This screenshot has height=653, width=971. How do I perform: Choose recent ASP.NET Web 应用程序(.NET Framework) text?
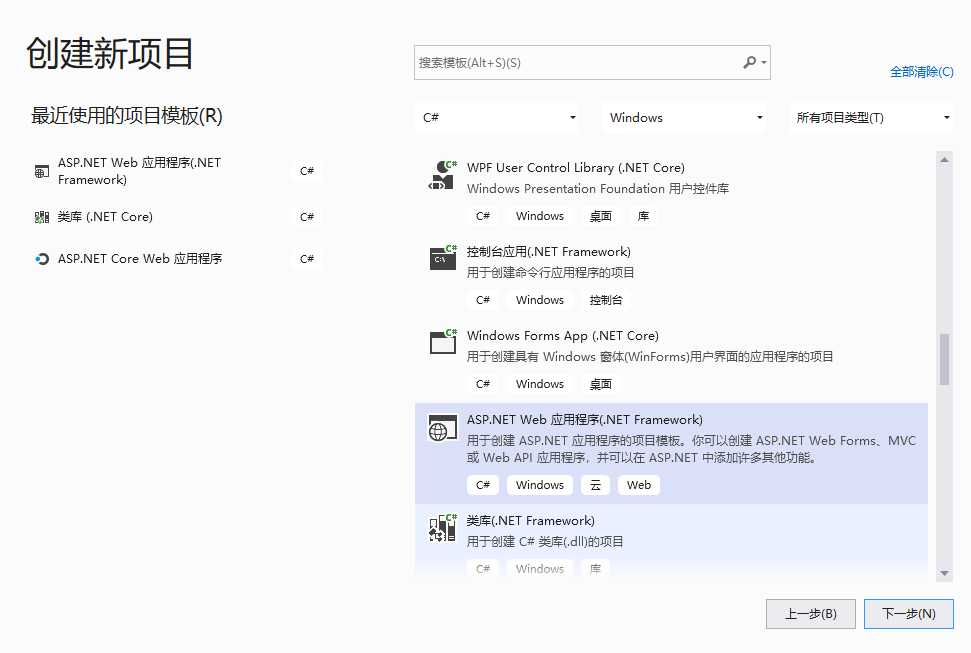pyautogui.click(x=139, y=171)
